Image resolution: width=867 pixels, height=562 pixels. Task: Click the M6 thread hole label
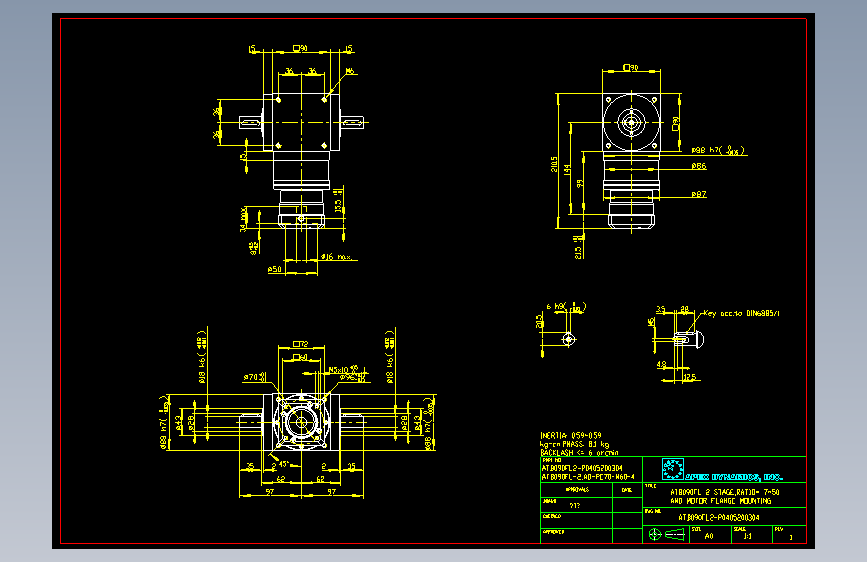click(349, 71)
